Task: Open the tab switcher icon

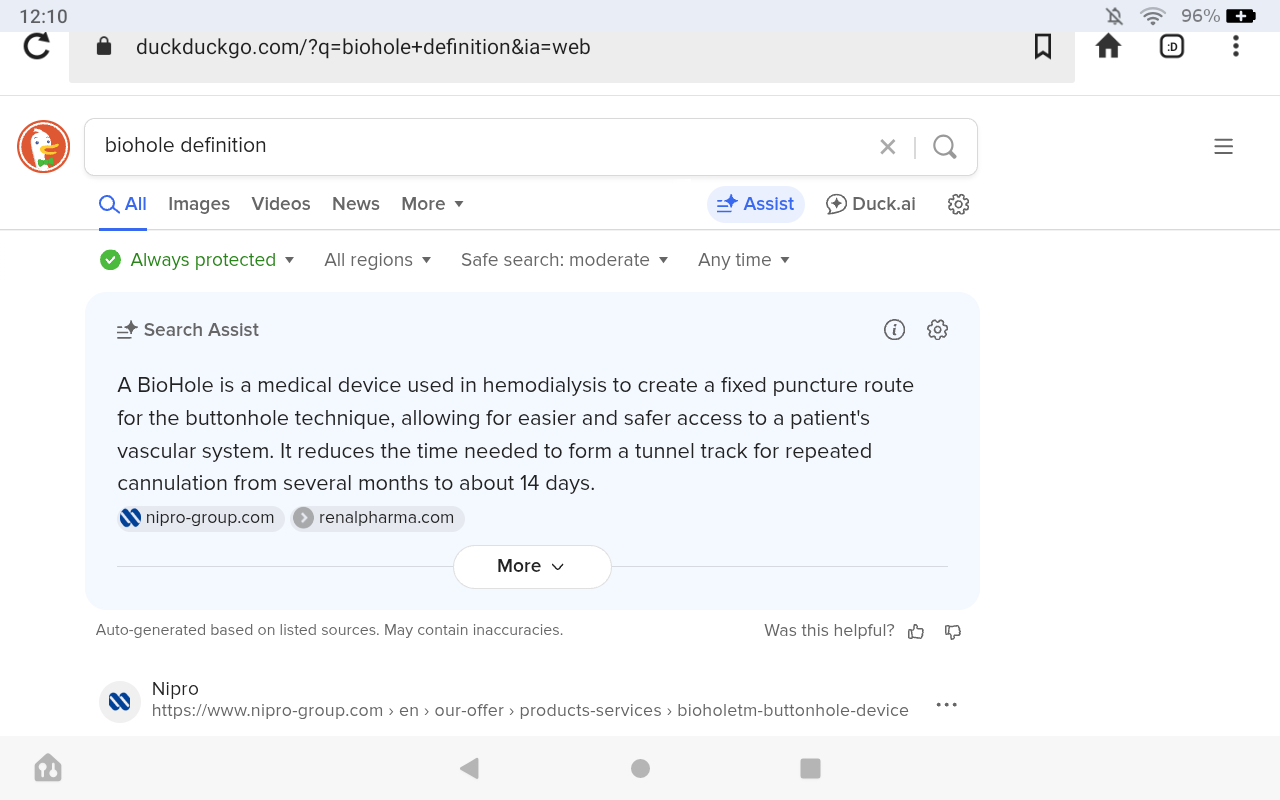Action: 1172,46
